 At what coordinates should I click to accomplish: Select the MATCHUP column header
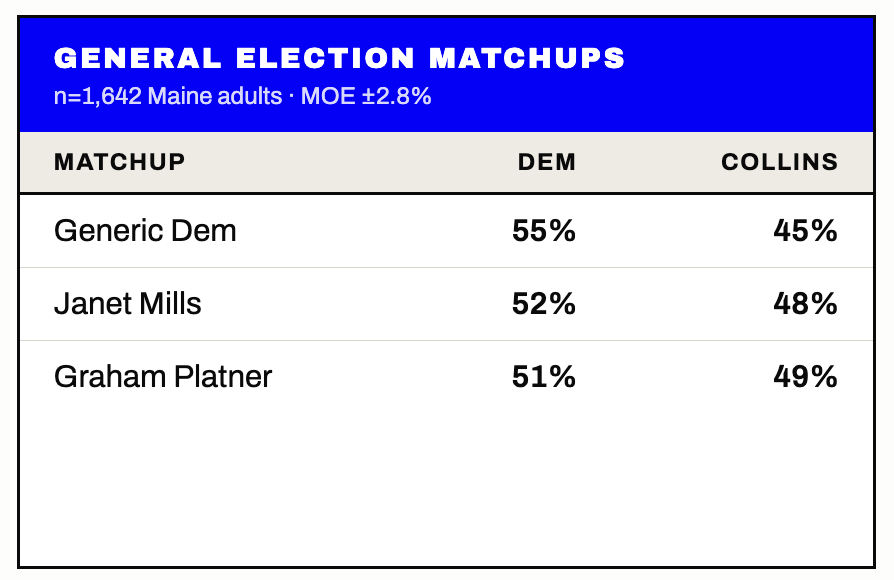(120, 162)
